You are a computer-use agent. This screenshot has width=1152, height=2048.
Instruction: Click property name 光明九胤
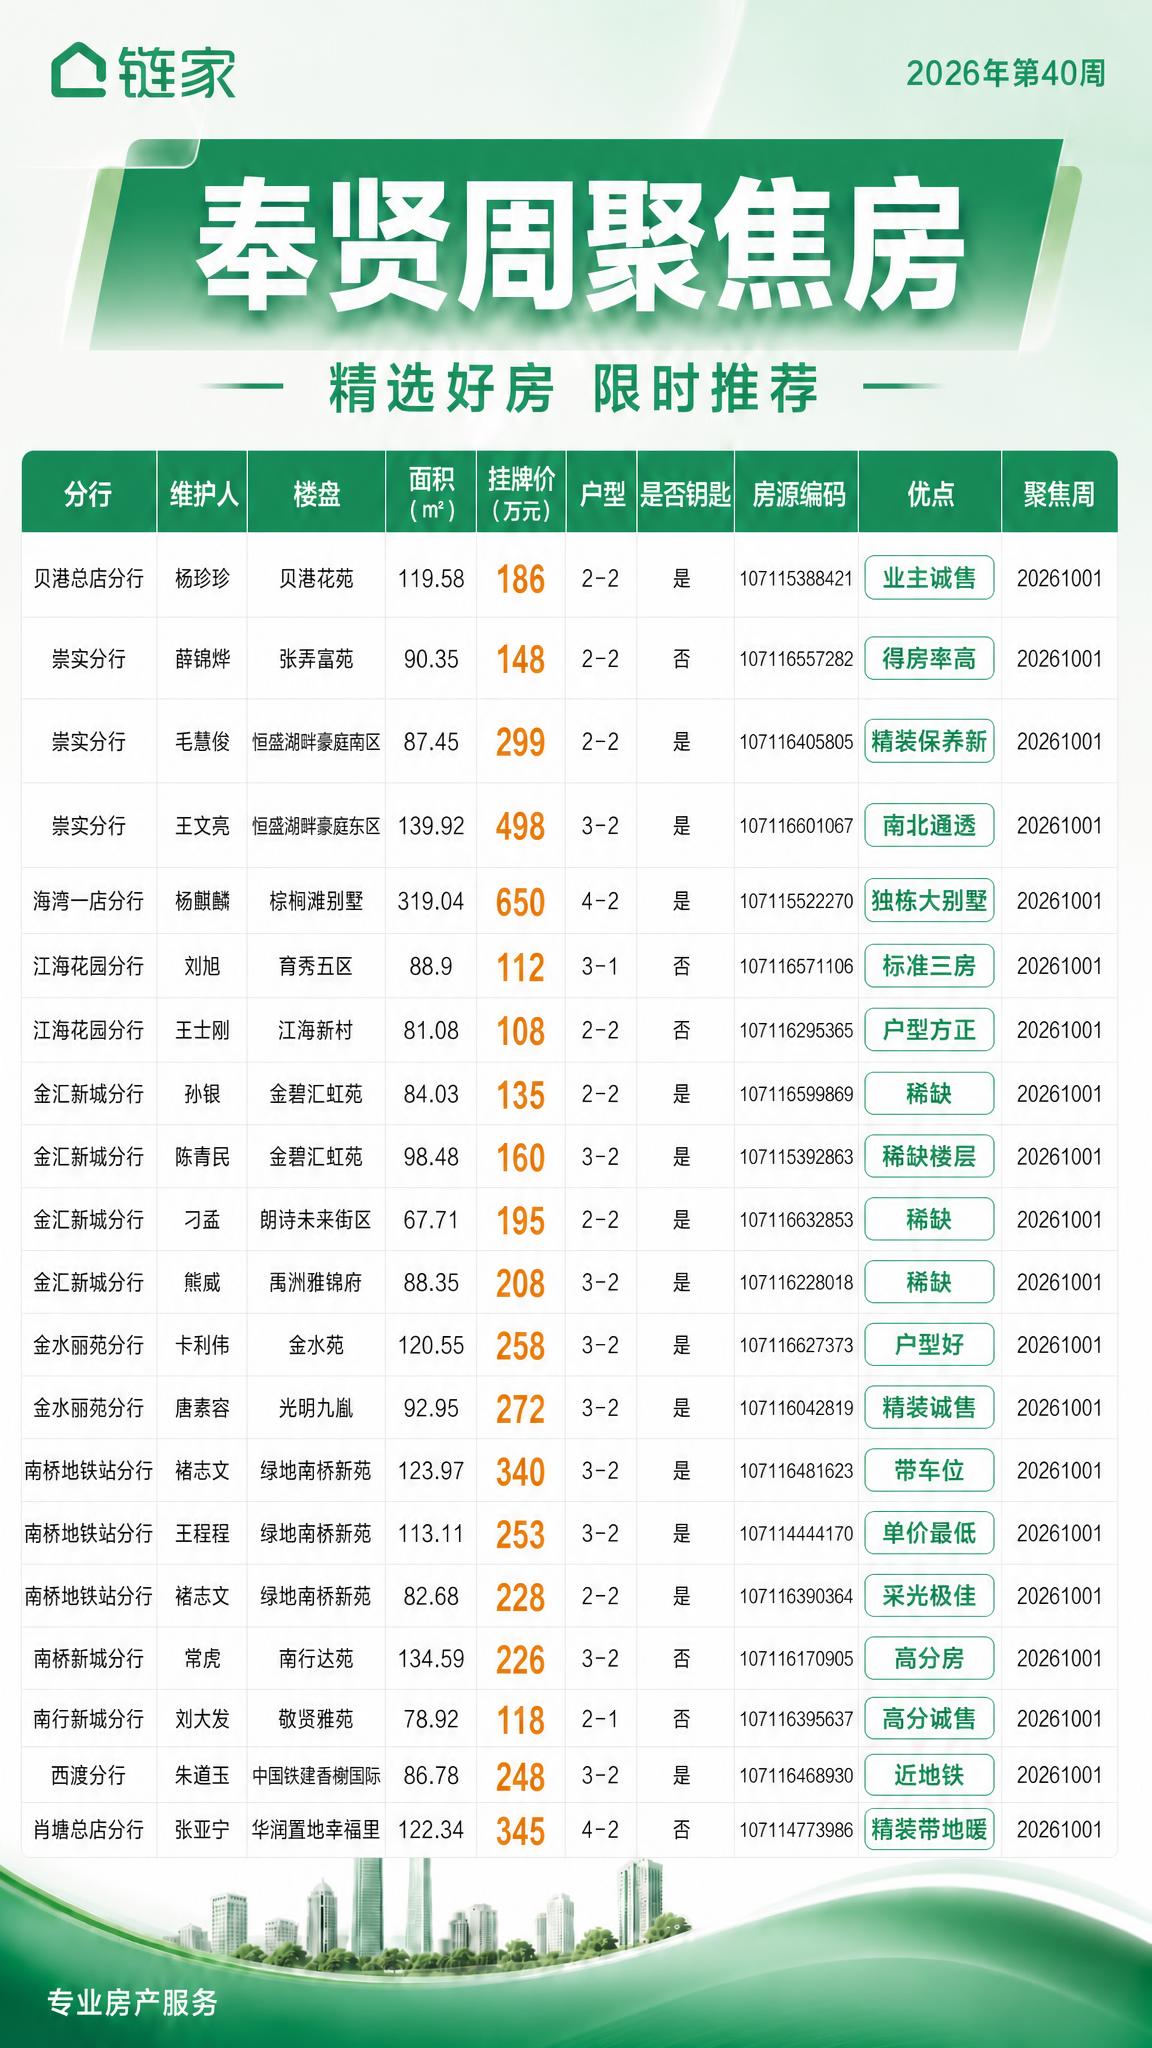click(x=316, y=1408)
